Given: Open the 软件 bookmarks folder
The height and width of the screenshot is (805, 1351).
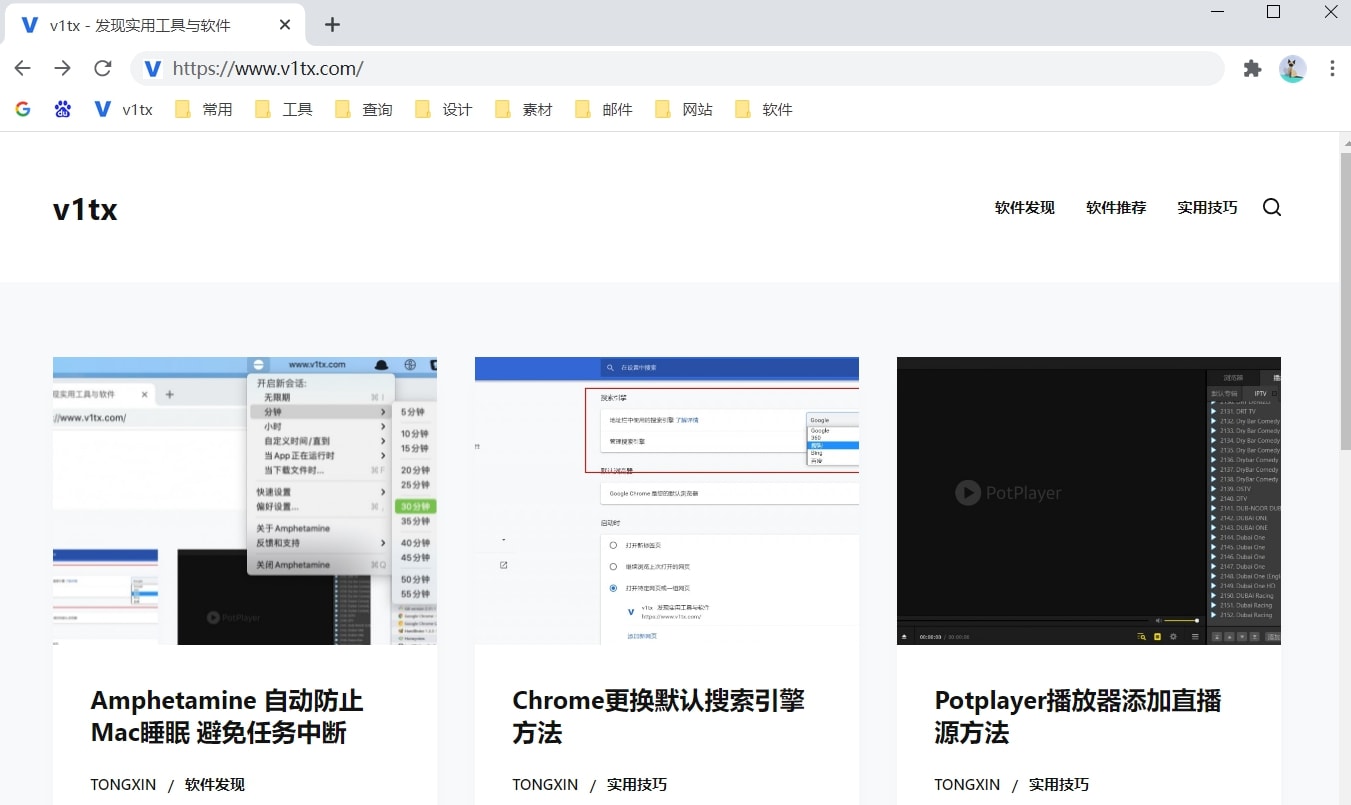Looking at the screenshot, I should point(763,109).
